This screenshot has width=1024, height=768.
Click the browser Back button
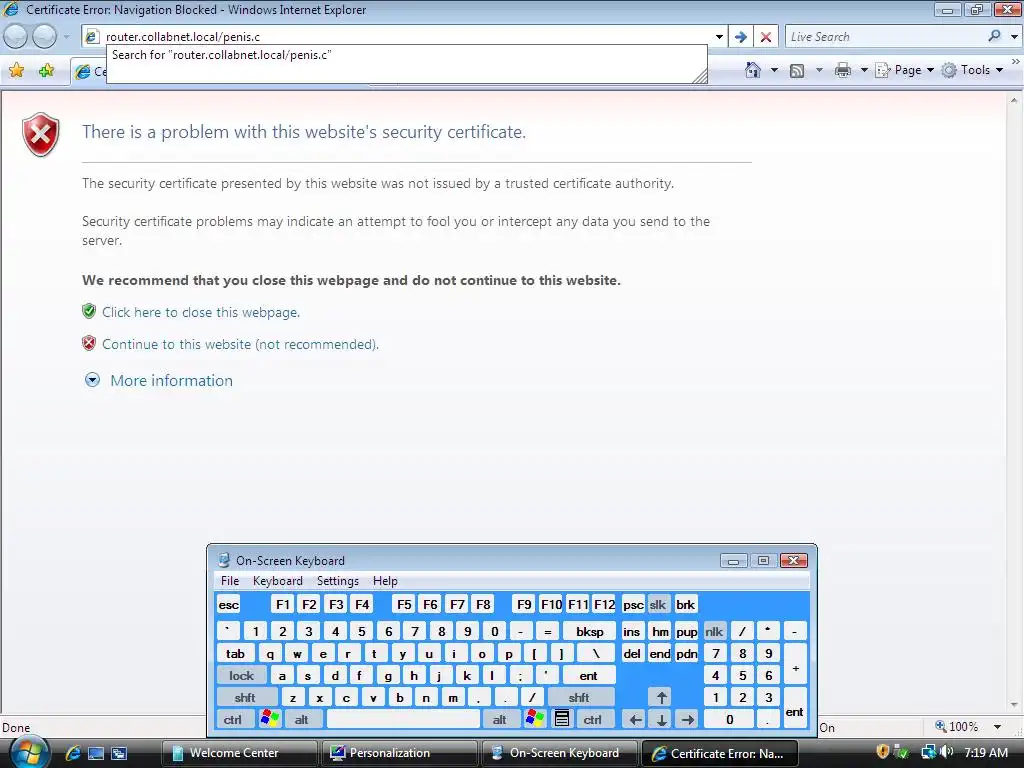16,37
